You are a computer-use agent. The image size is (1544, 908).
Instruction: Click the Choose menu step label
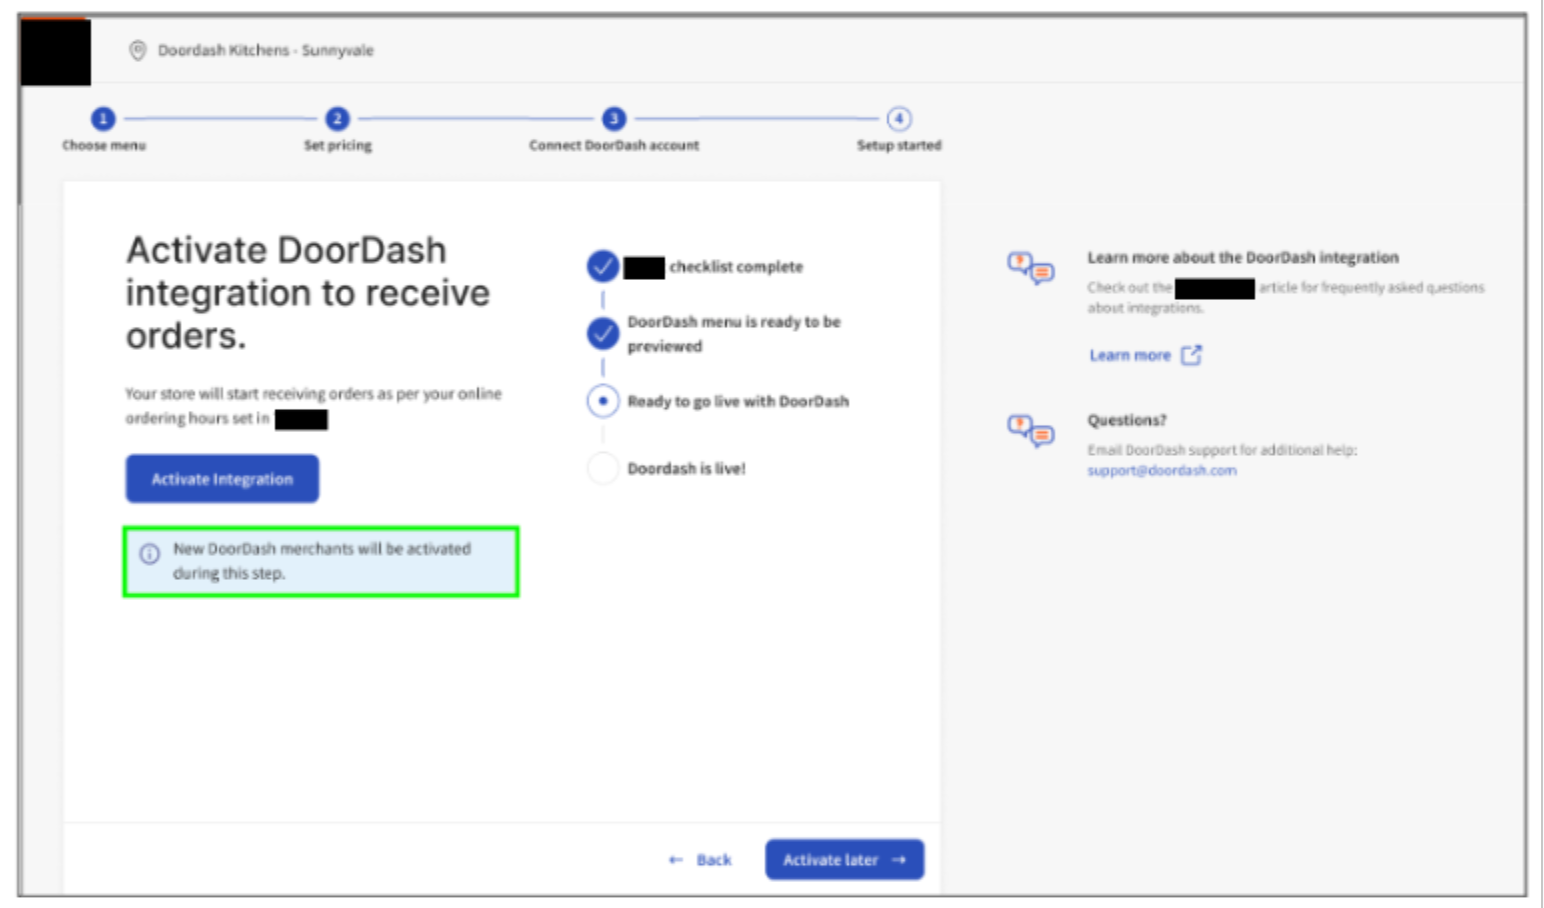[x=104, y=145]
